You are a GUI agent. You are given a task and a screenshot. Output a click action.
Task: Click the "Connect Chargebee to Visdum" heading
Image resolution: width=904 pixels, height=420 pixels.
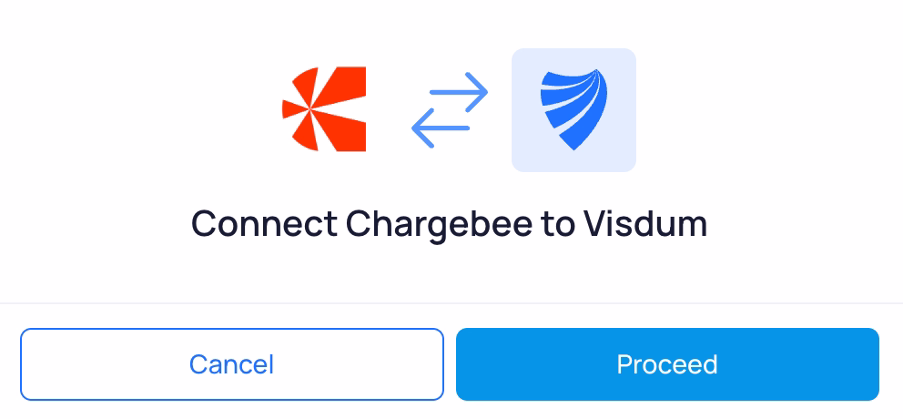click(449, 224)
